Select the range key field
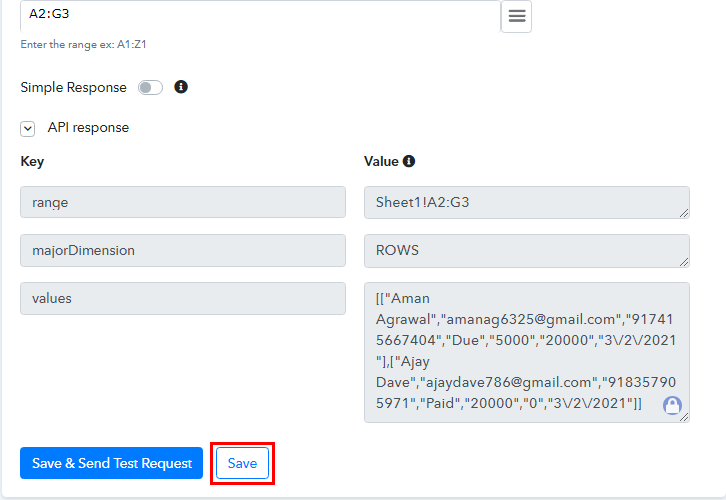726x500 pixels. (x=182, y=202)
